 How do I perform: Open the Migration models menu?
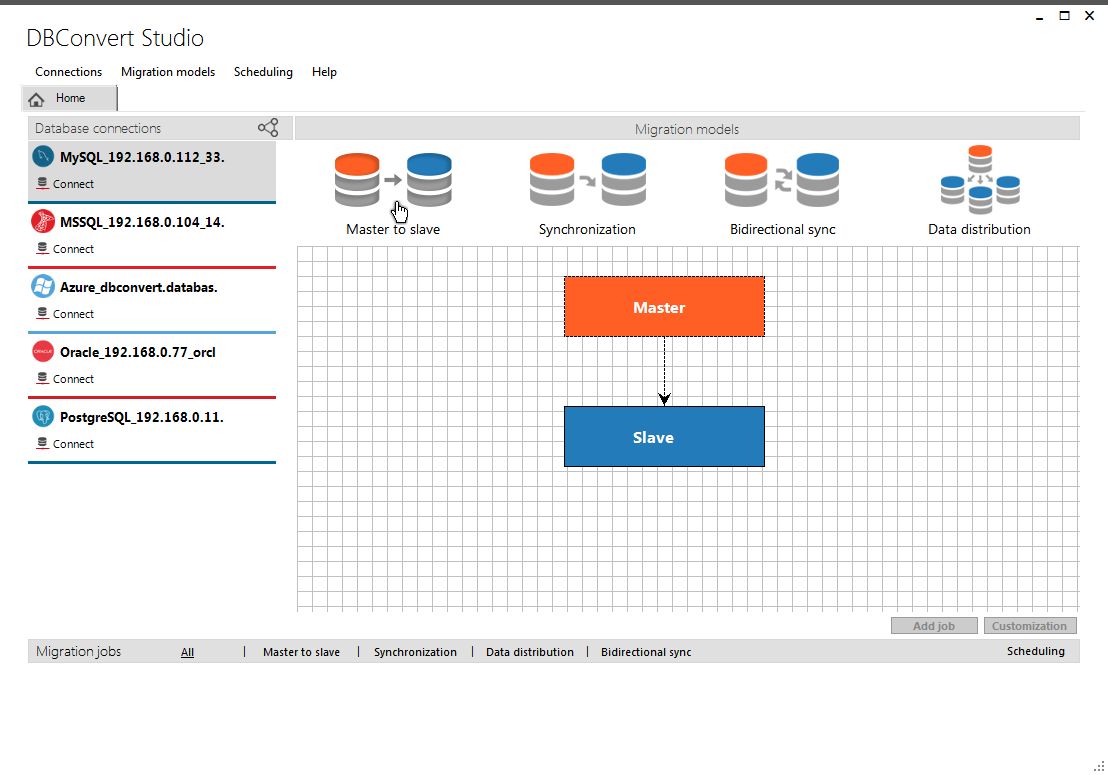pos(167,71)
